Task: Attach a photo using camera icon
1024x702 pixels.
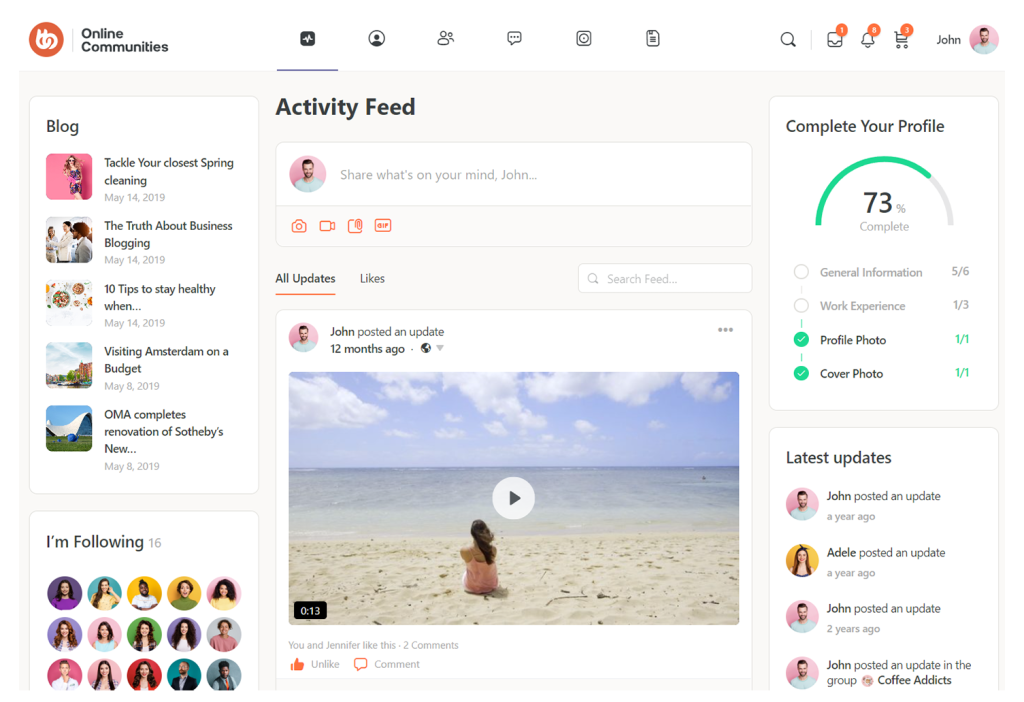Action: tap(299, 226)
